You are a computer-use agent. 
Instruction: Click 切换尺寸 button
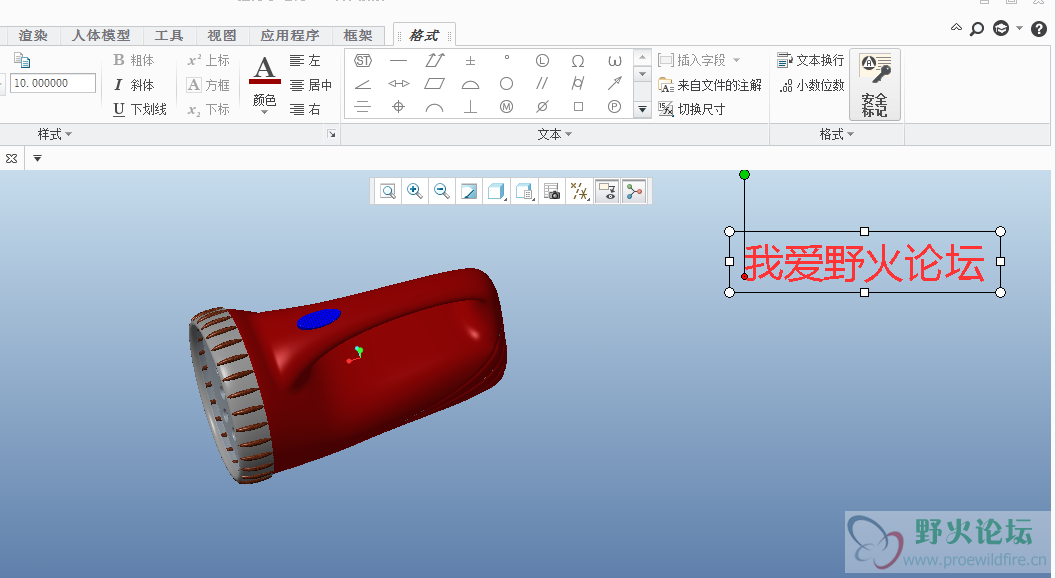pos(692,109)
